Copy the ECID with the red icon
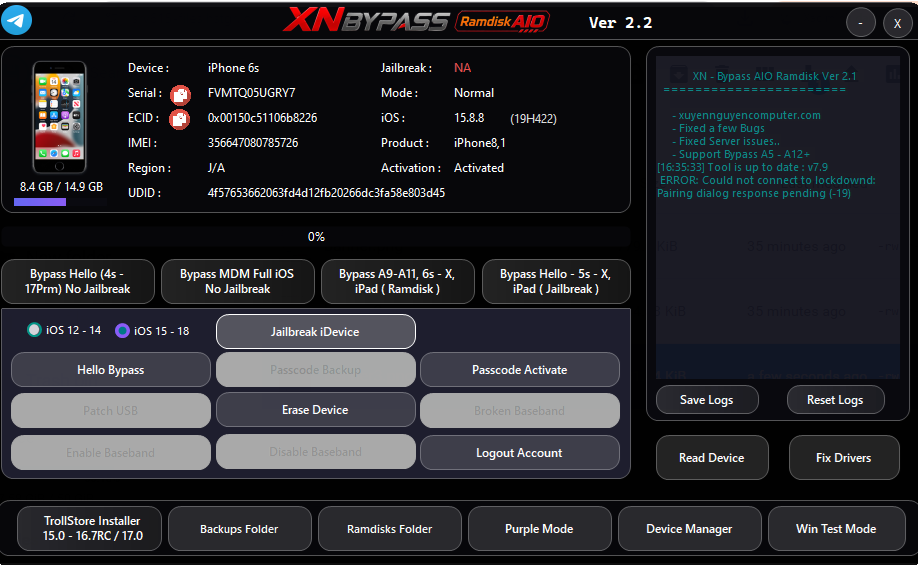Image resolution: width=918 pixels, height=565 pixels. click(x=180, y=119)
